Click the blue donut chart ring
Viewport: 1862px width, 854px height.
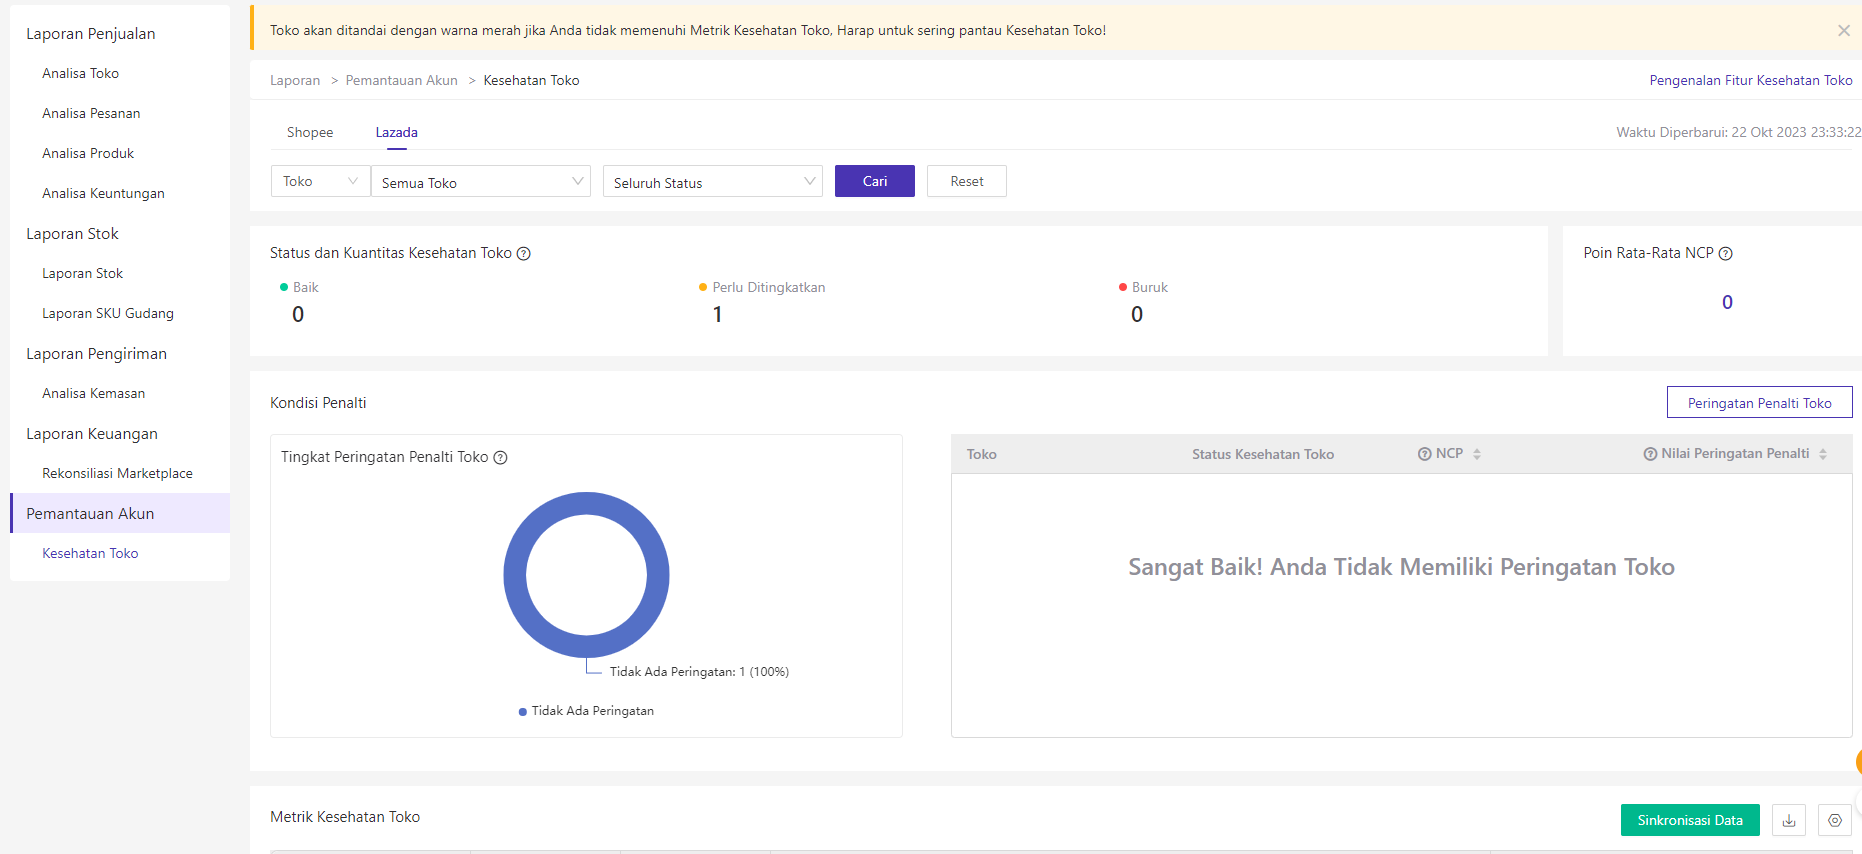(x=515, y=575)
